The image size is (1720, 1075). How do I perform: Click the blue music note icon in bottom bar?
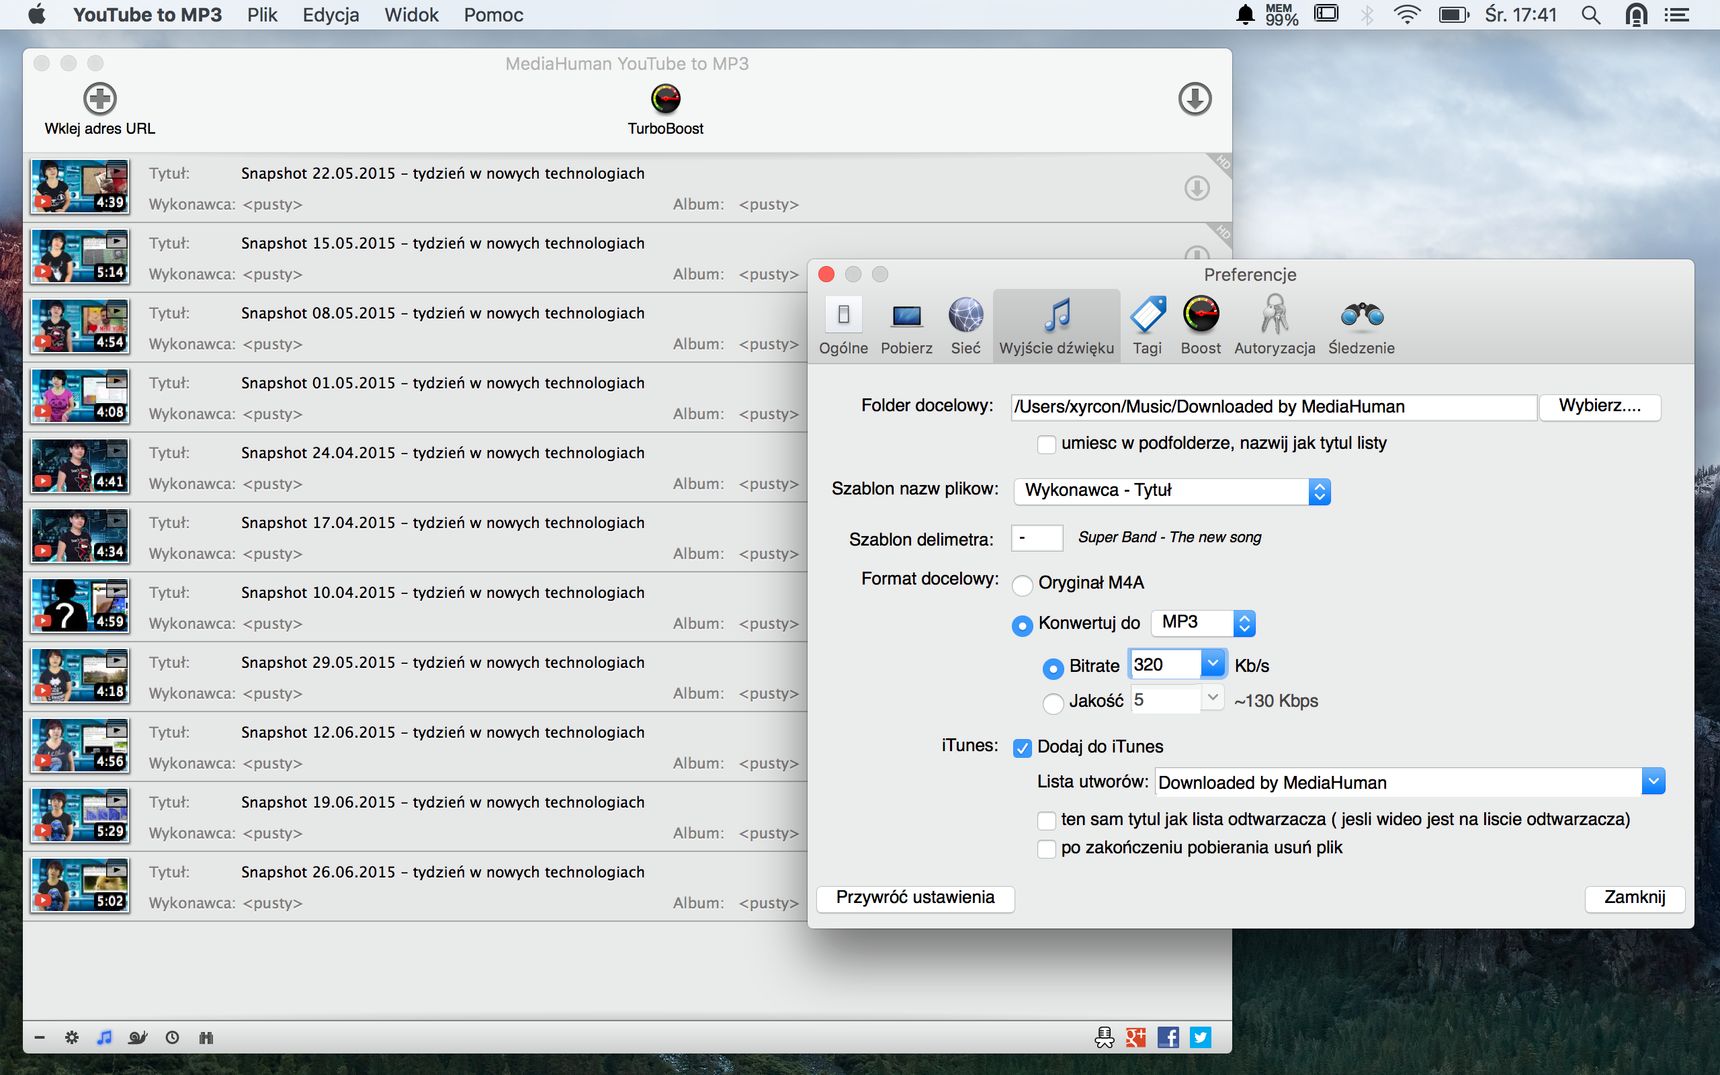pos(104,1038)
